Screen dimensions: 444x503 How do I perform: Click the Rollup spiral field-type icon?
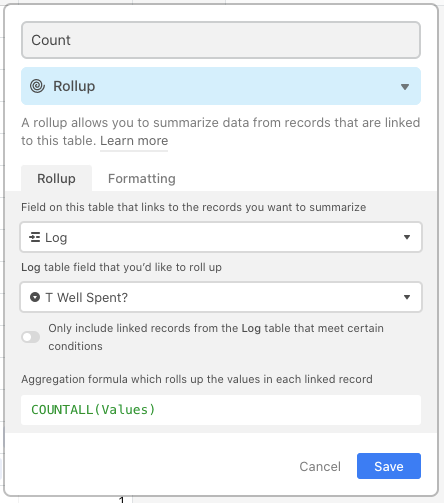click(37, 86)
